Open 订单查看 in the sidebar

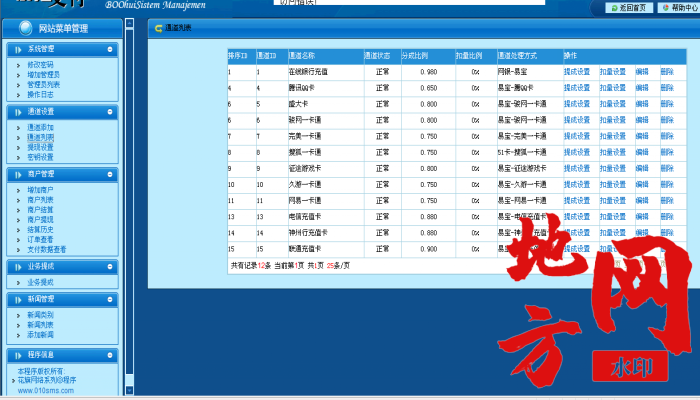coord(40,240)
